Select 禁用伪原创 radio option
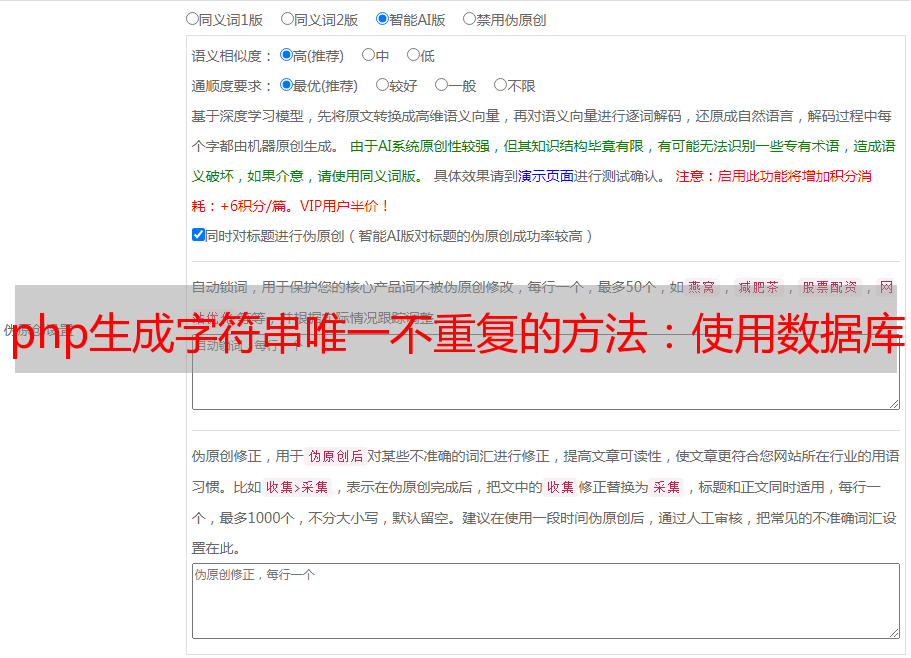Viewport: 911px width, 658px height. 469,19
